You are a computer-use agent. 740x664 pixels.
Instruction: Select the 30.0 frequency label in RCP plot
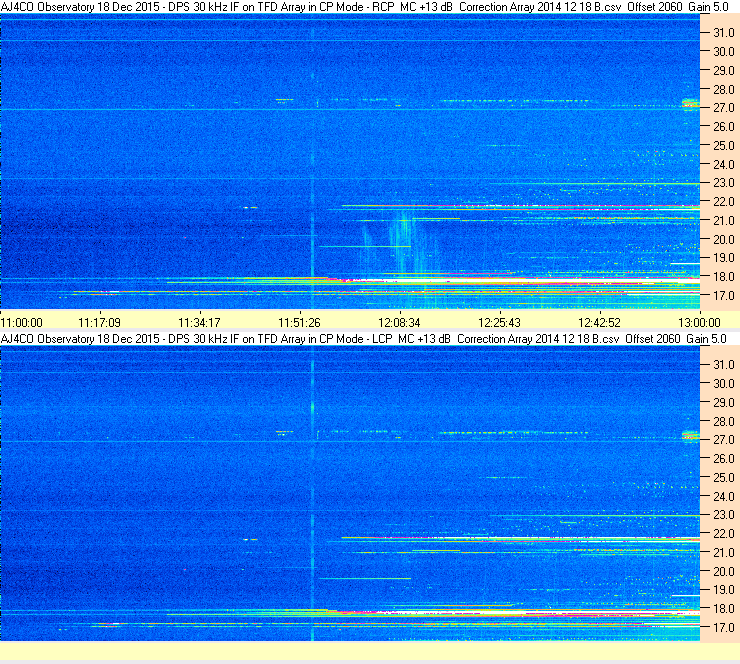tap(723, 52)
